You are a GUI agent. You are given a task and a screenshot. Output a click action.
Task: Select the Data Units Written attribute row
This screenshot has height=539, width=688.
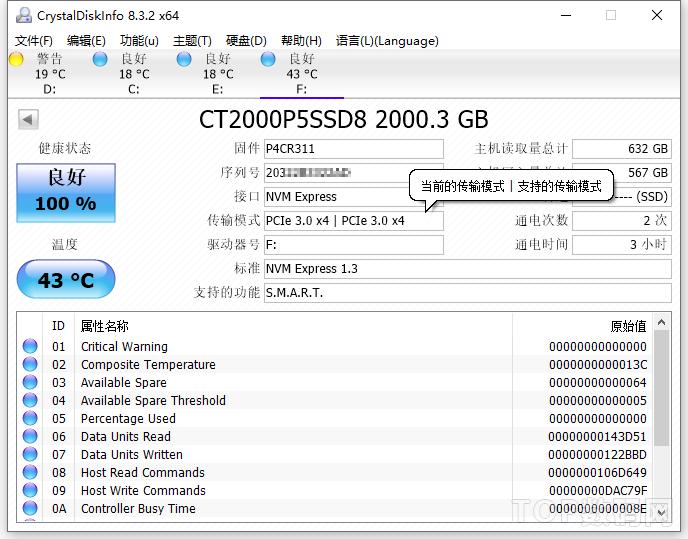pos(335,454)
